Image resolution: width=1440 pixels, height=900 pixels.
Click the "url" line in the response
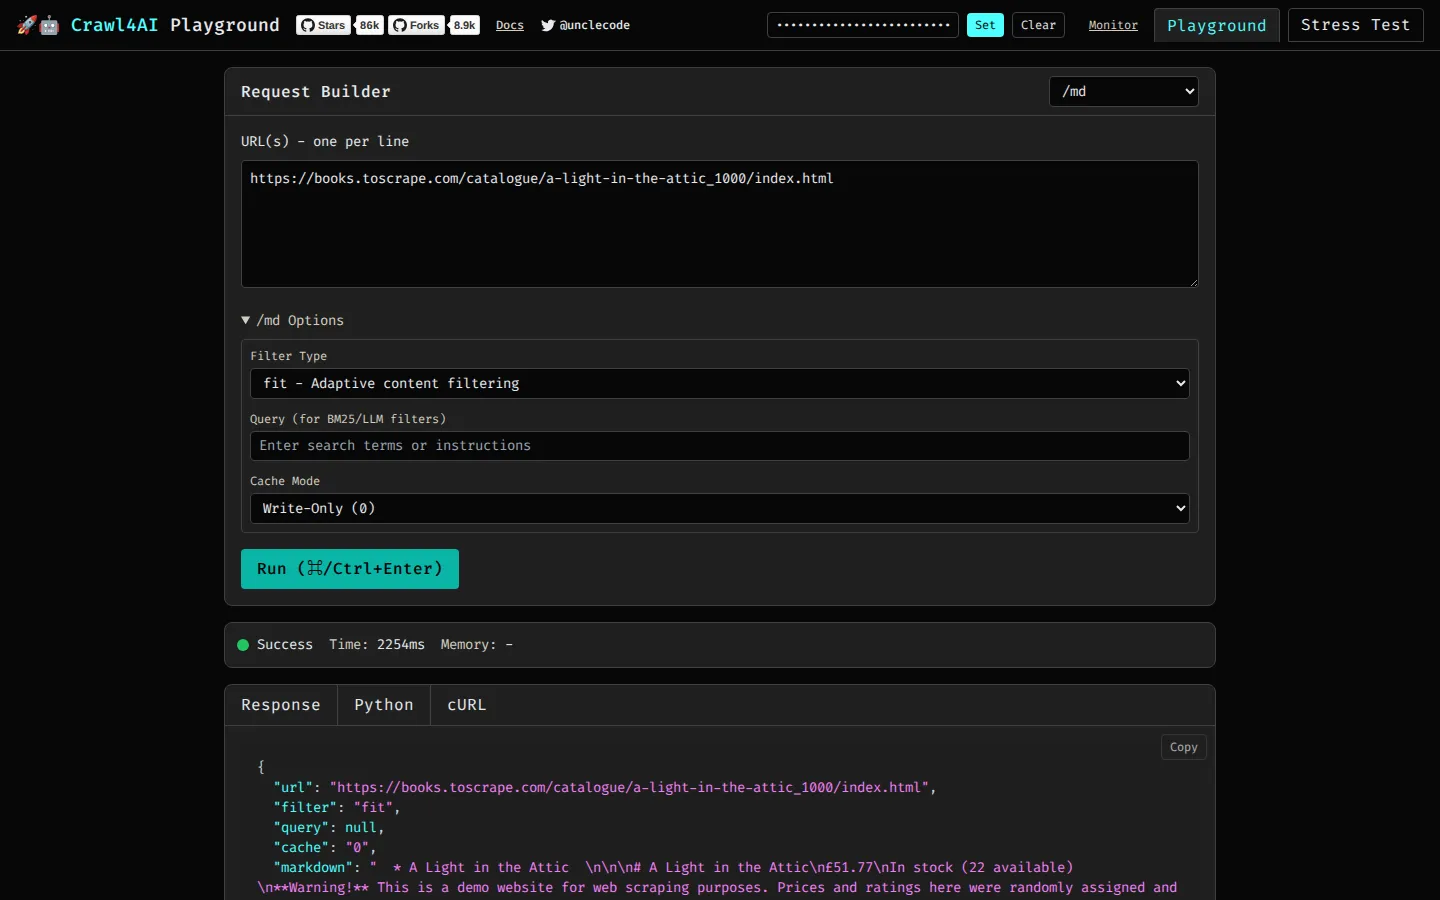605,787
